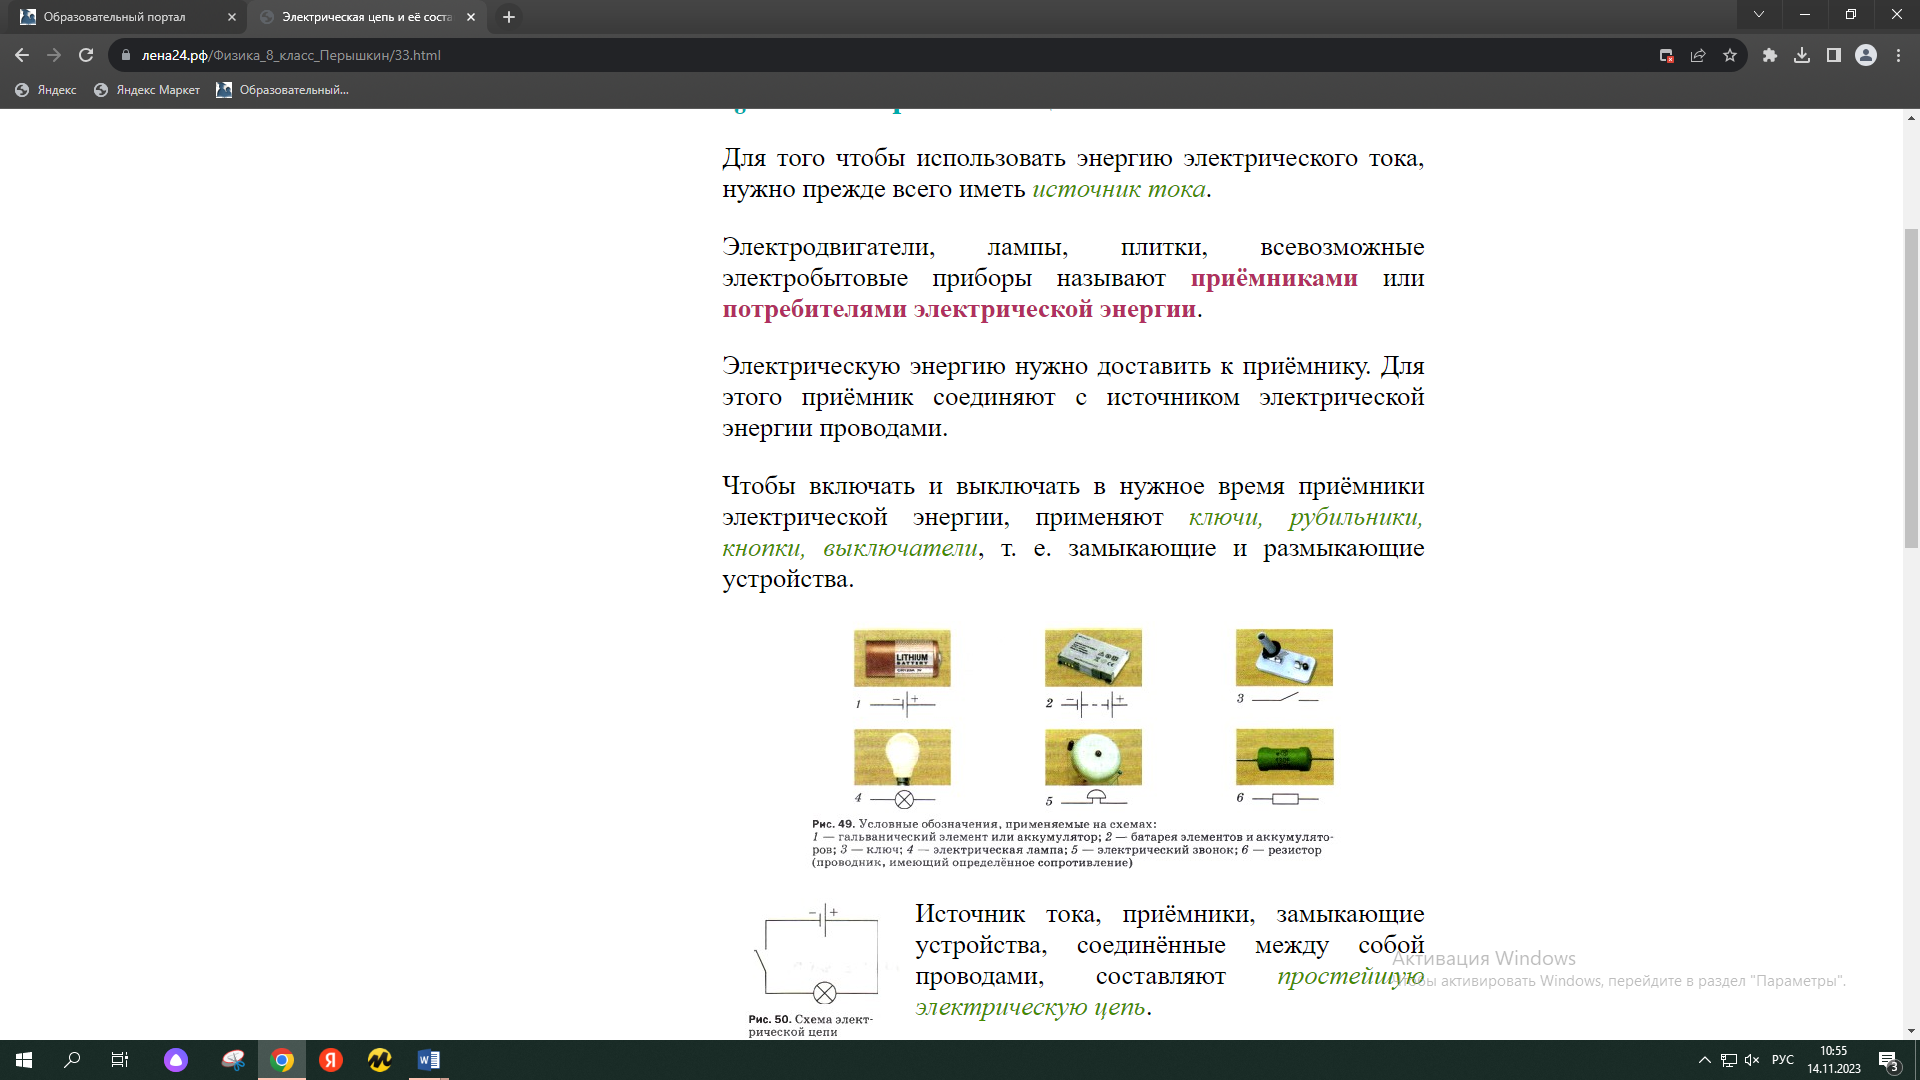The width and height of the screenshot is (1920, 1080).
Task: Open the Яндекс bookmark
Action: coord(46,90)
